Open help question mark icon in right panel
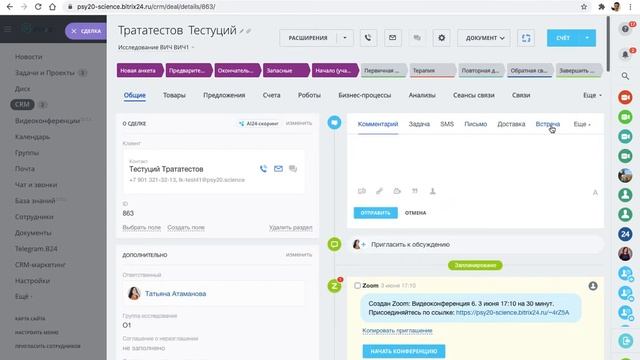This screenshot has width=640, height=360. pos(625,29)
